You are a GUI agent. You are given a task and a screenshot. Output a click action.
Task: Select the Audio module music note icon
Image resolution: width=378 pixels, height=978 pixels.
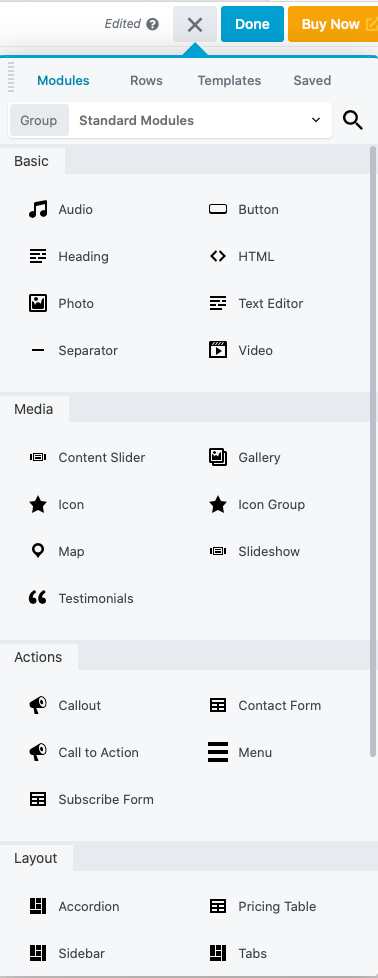click(38, 210)
